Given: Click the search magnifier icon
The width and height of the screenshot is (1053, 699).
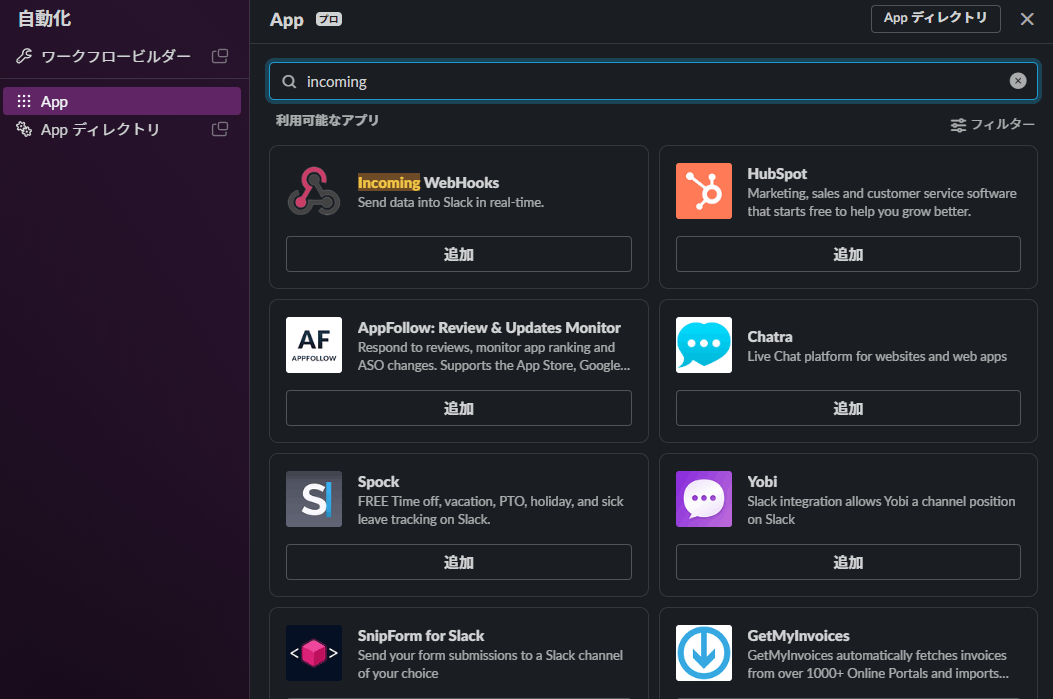Looking at the screenshot, I should [289, 82].
